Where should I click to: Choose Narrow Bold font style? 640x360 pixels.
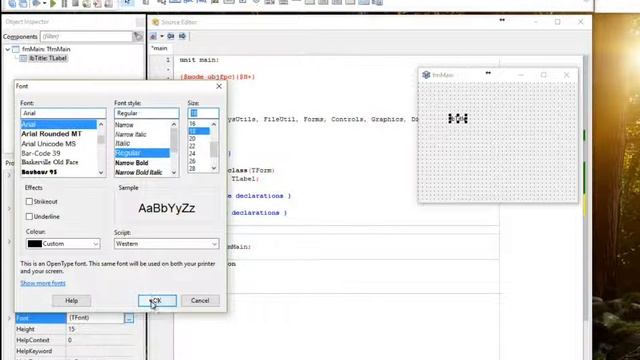[x=131, y=163]
